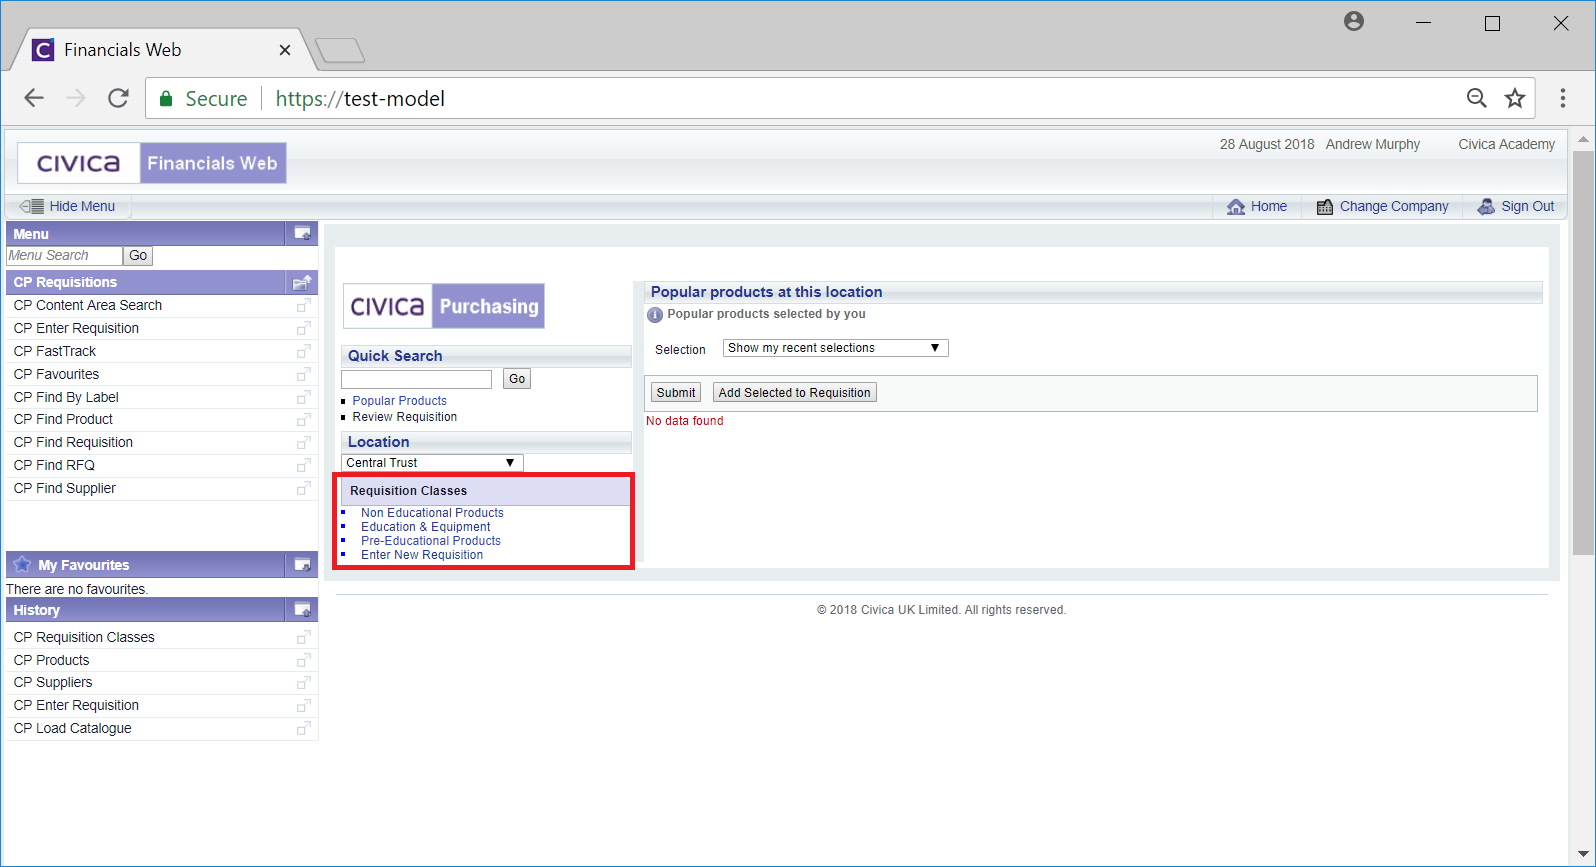This screenshot has width=1596, height=867.
Task: Open CP Suppliers from History
Action: [x=53, y=682]
